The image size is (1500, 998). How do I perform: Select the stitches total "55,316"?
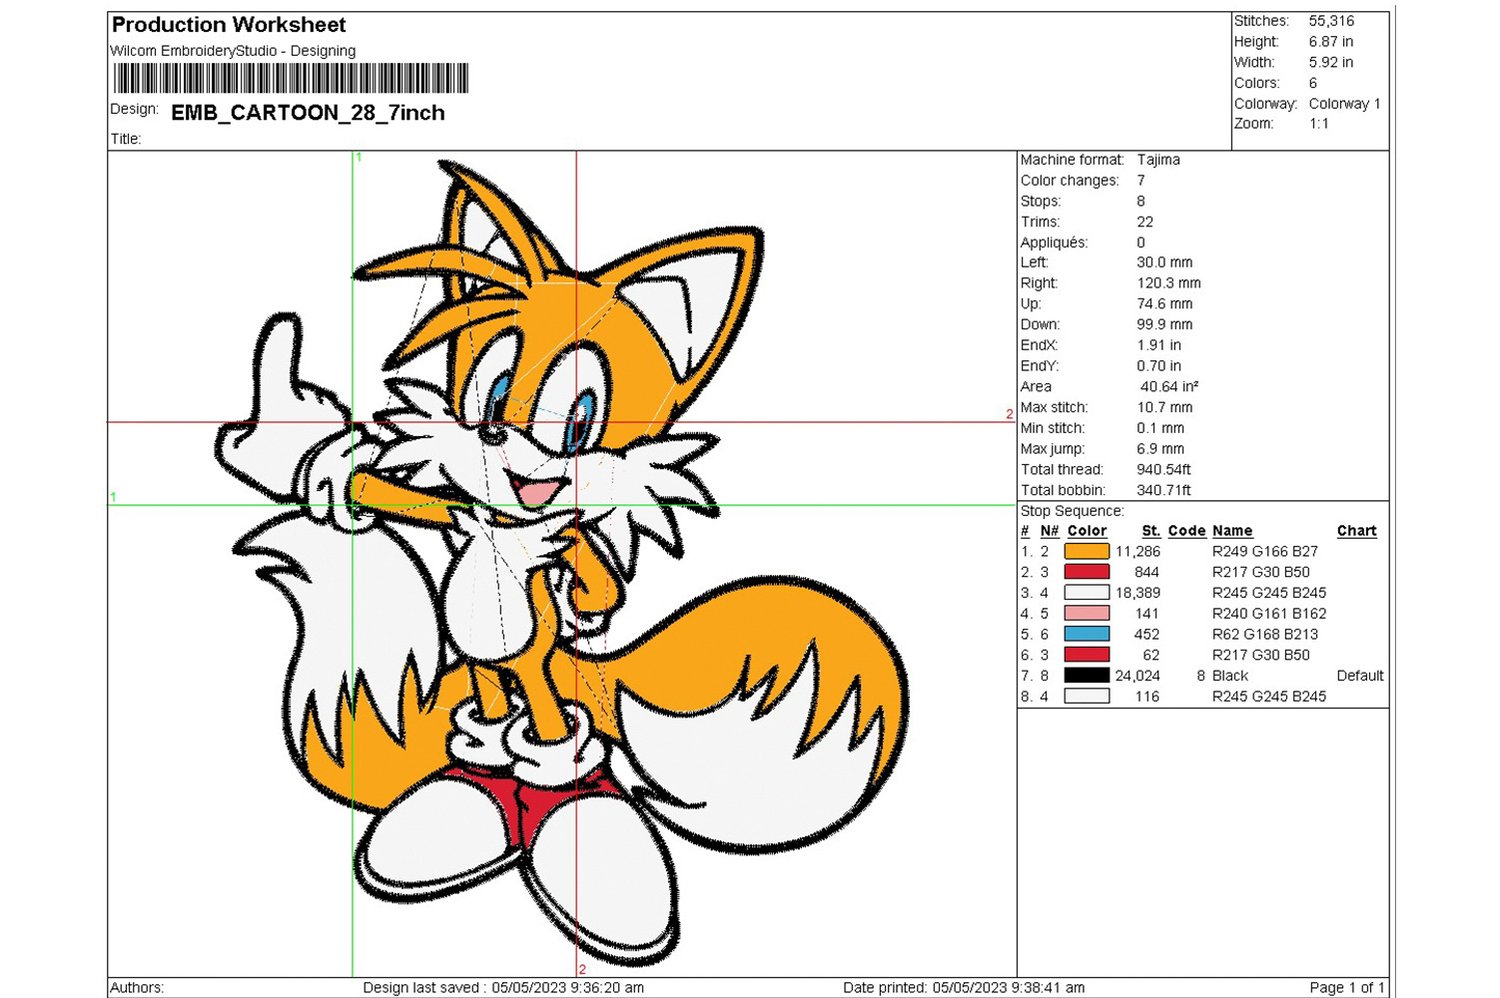(1332, 21)
